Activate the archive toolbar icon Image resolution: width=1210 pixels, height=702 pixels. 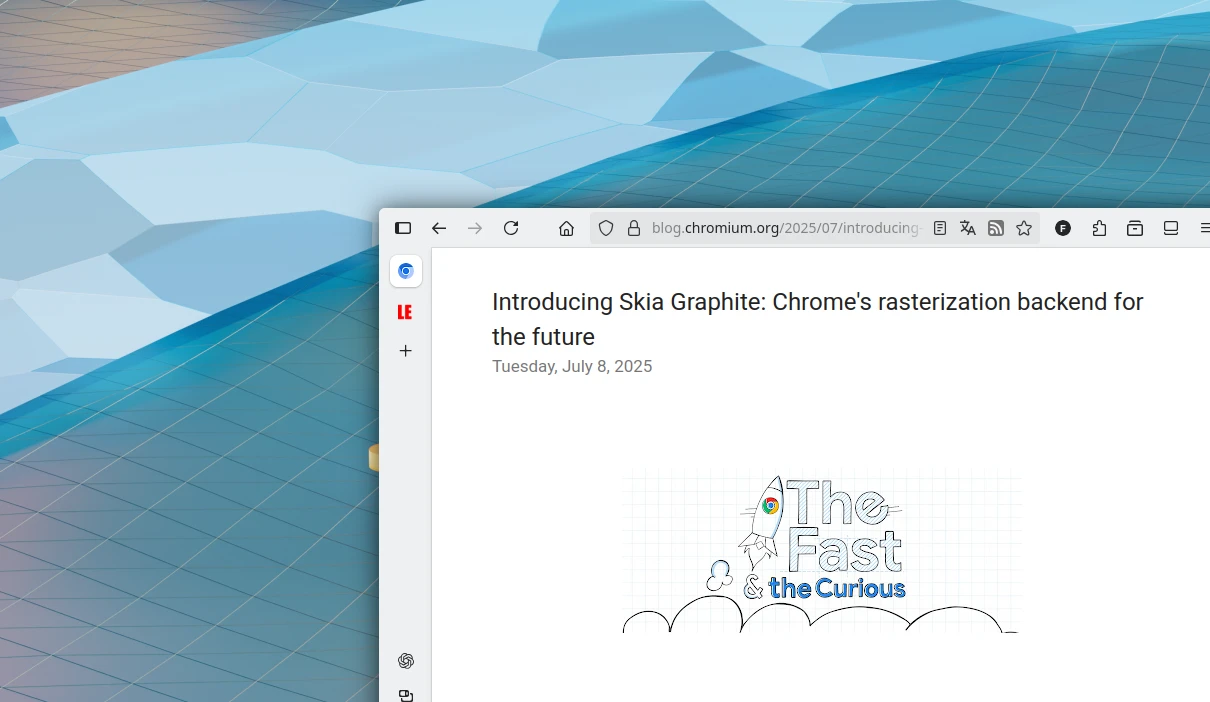pos(1135,228)
